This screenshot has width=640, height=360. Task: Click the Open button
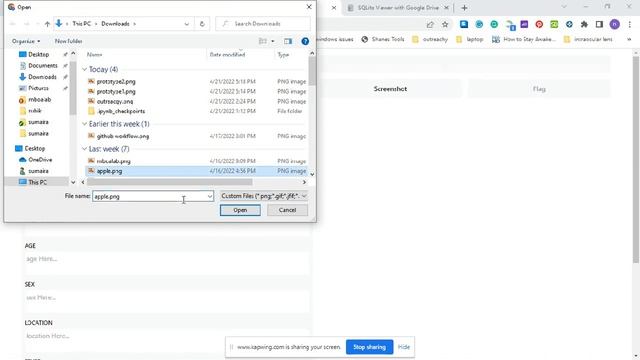click(240, 210)
